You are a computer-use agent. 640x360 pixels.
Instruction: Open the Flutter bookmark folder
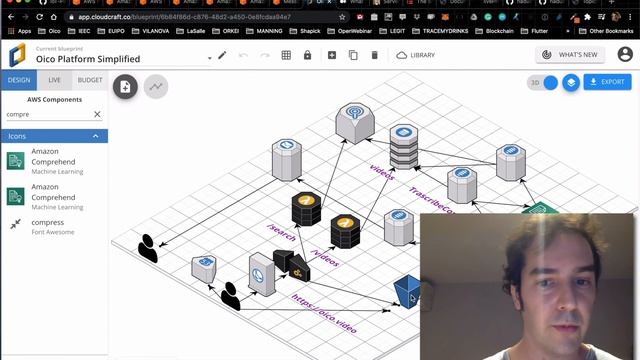click(534, 31)
